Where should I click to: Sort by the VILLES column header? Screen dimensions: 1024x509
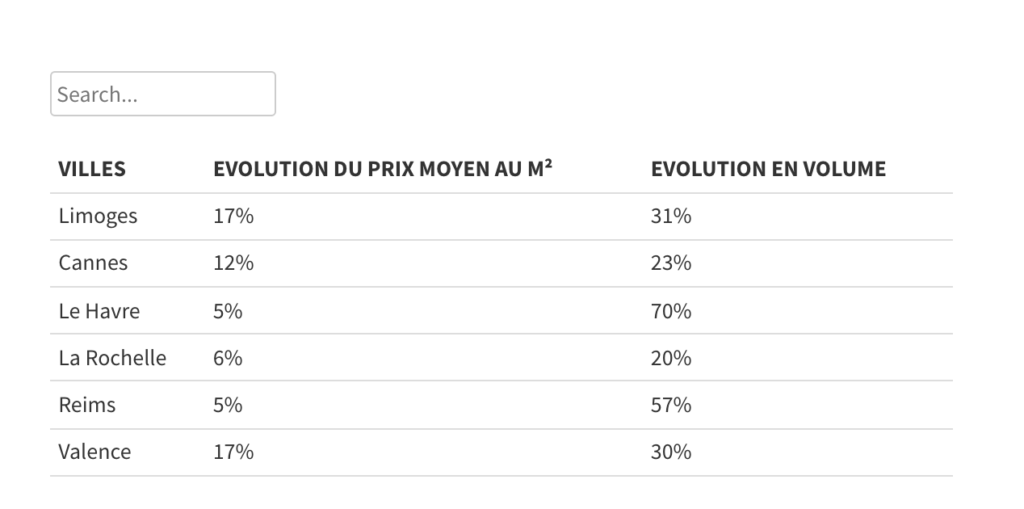click(x=92, y=169)
